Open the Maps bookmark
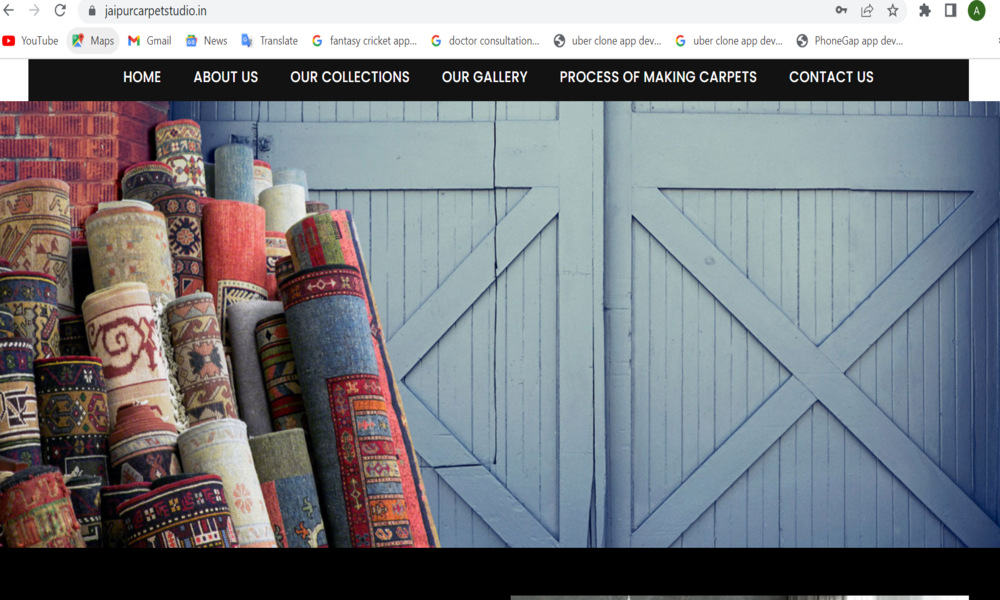 pos(93,41)
